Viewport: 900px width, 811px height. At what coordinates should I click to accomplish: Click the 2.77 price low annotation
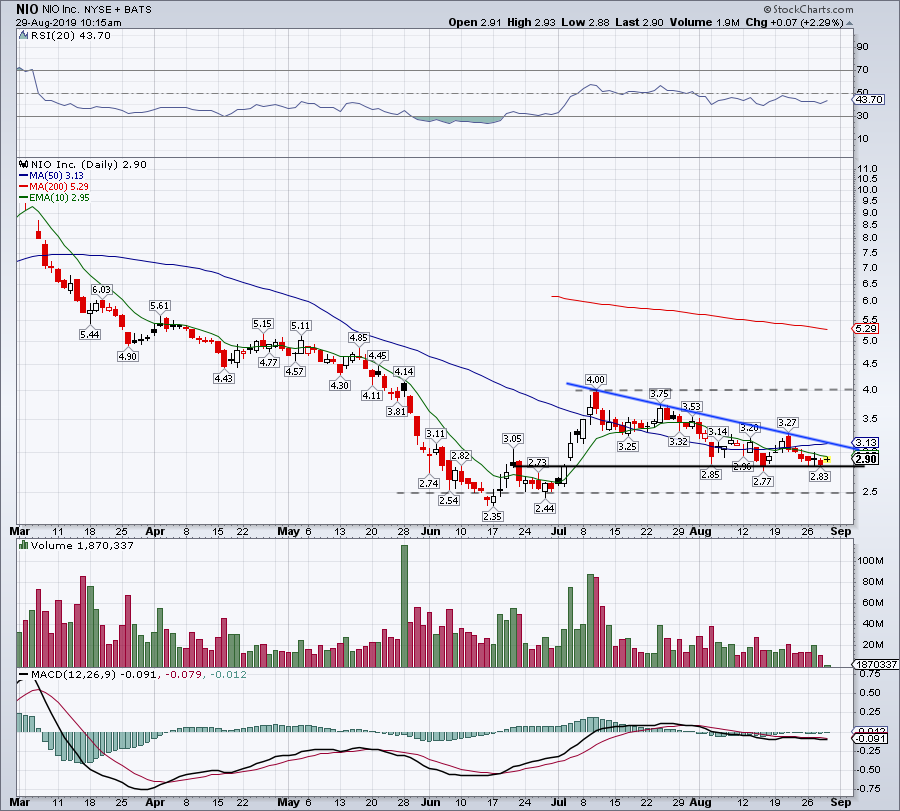[x=762, y=482]
